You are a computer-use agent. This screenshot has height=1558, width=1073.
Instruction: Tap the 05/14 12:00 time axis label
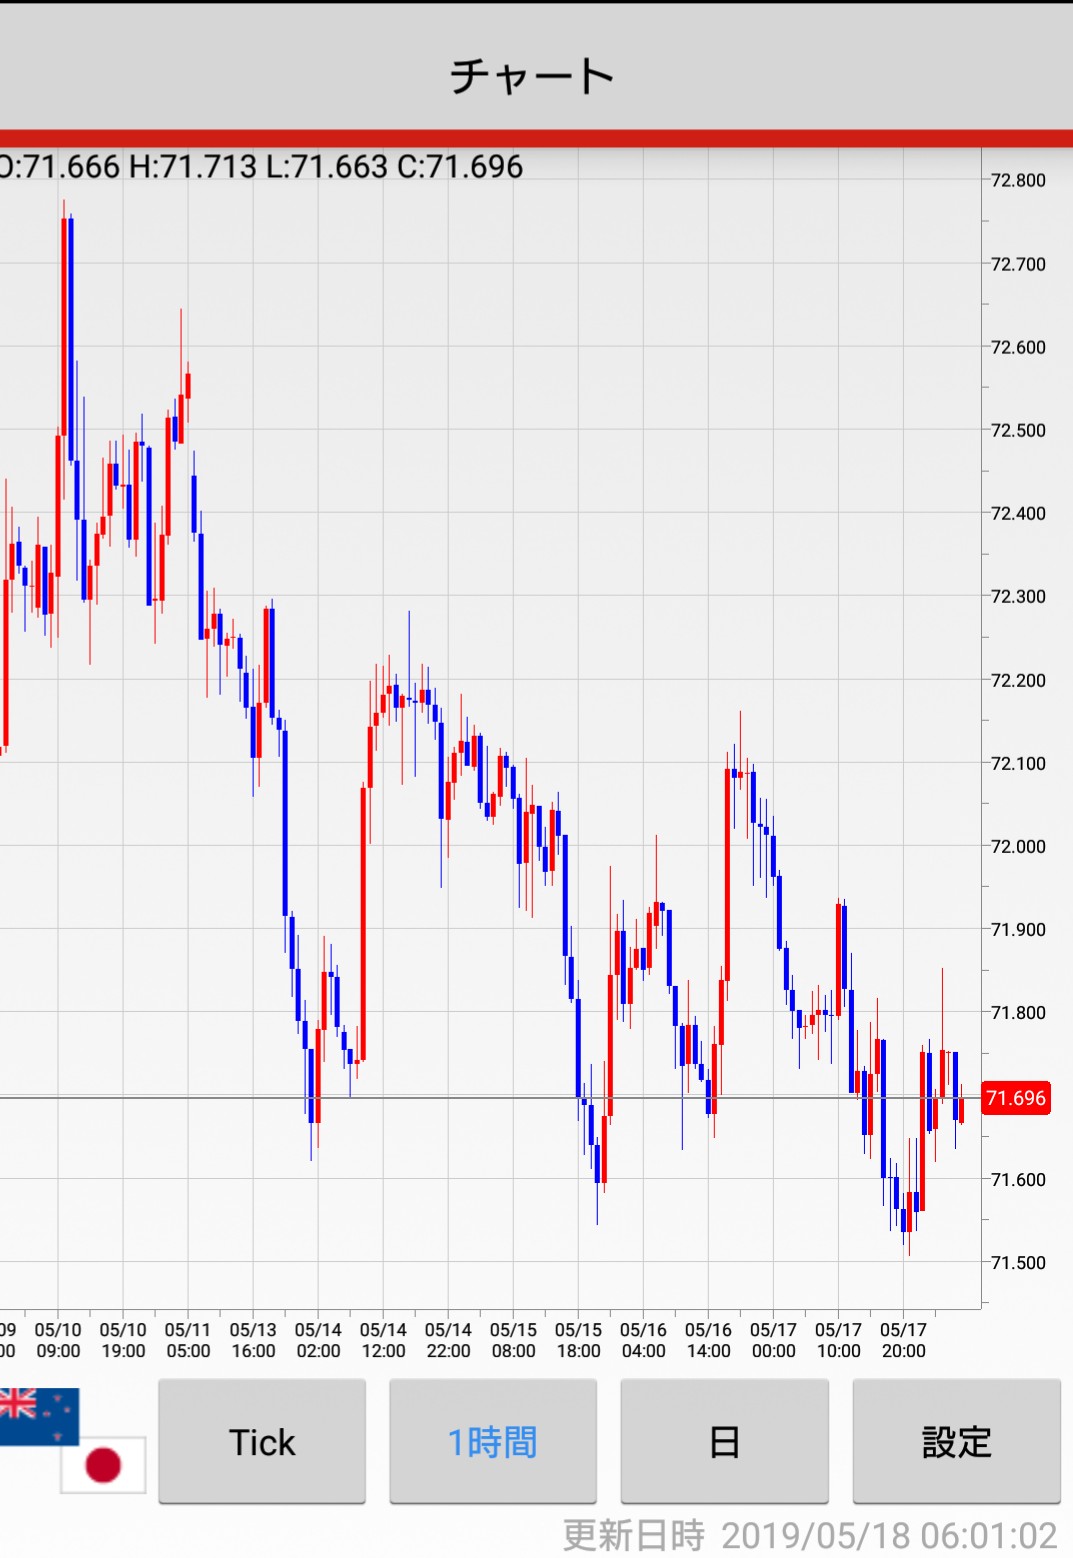[x=383, y=1340]
